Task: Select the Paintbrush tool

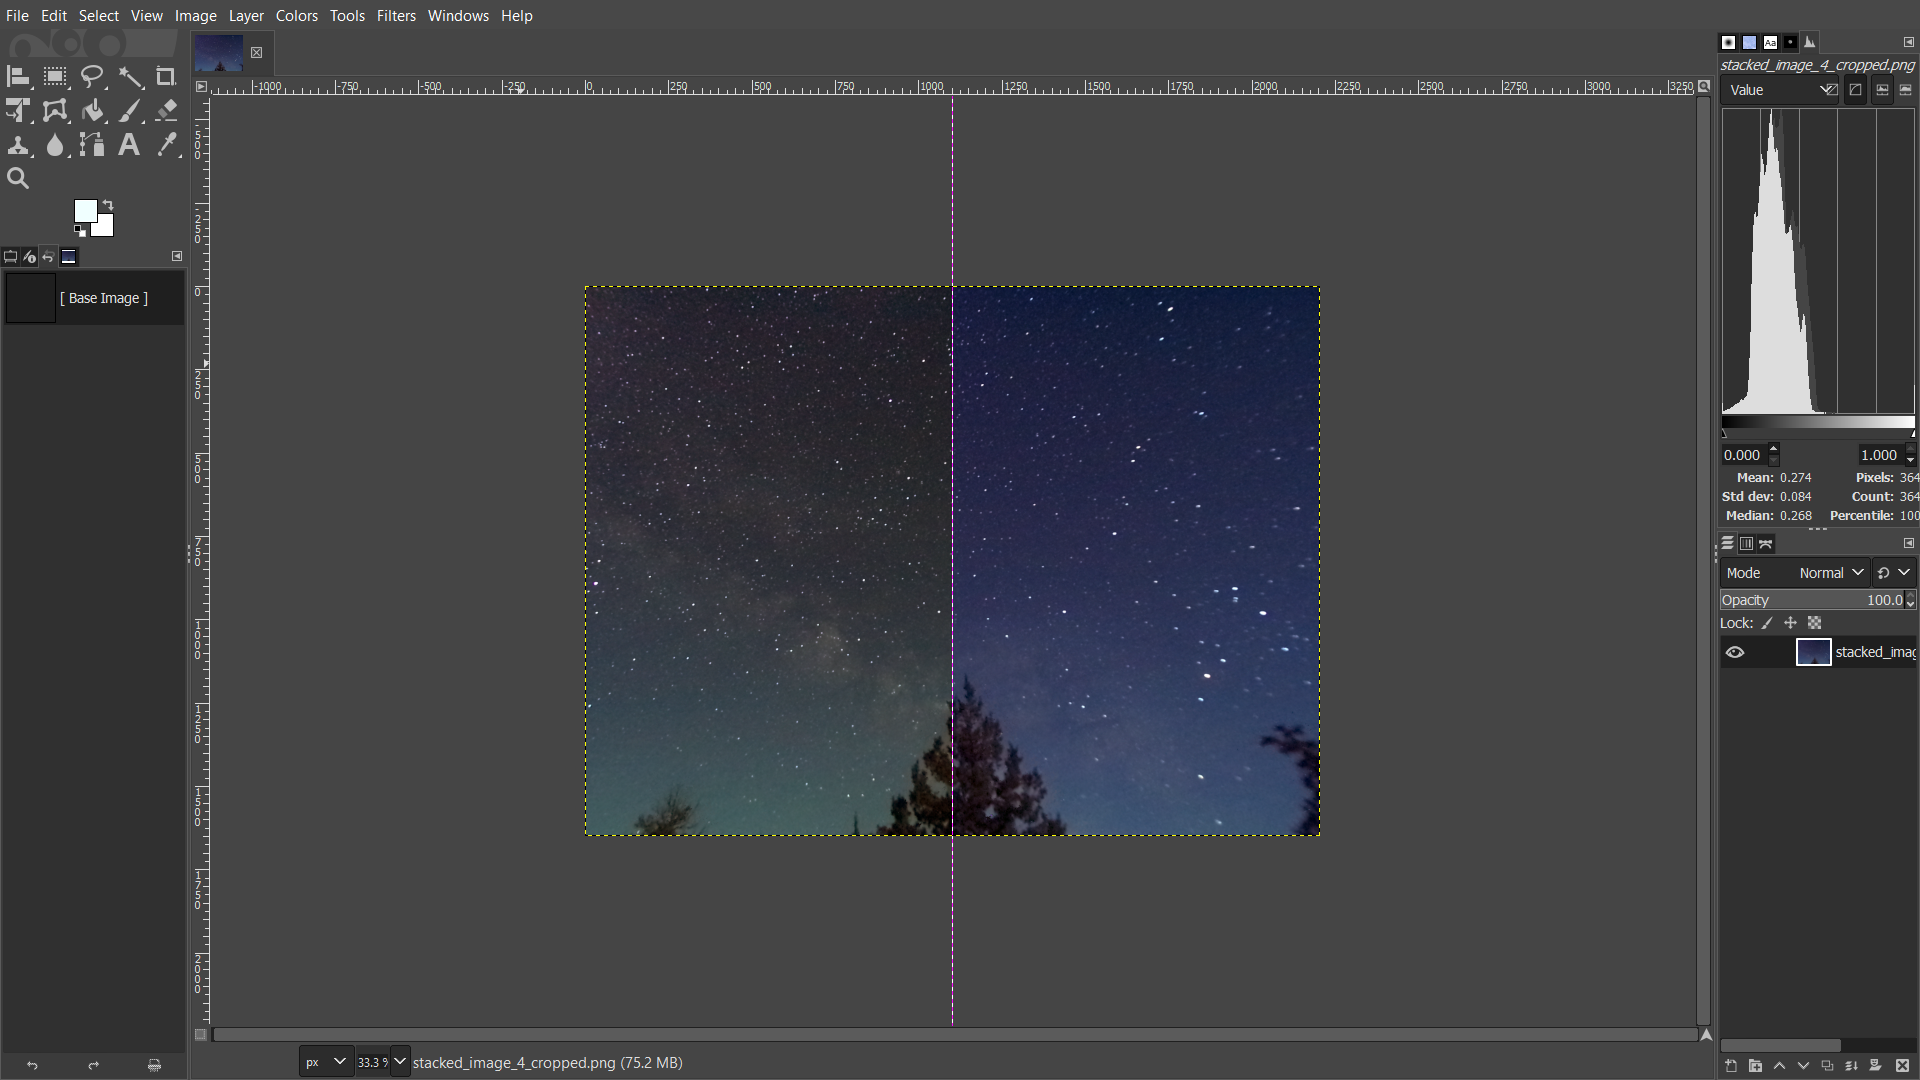Action: click(x=130, y=111)
